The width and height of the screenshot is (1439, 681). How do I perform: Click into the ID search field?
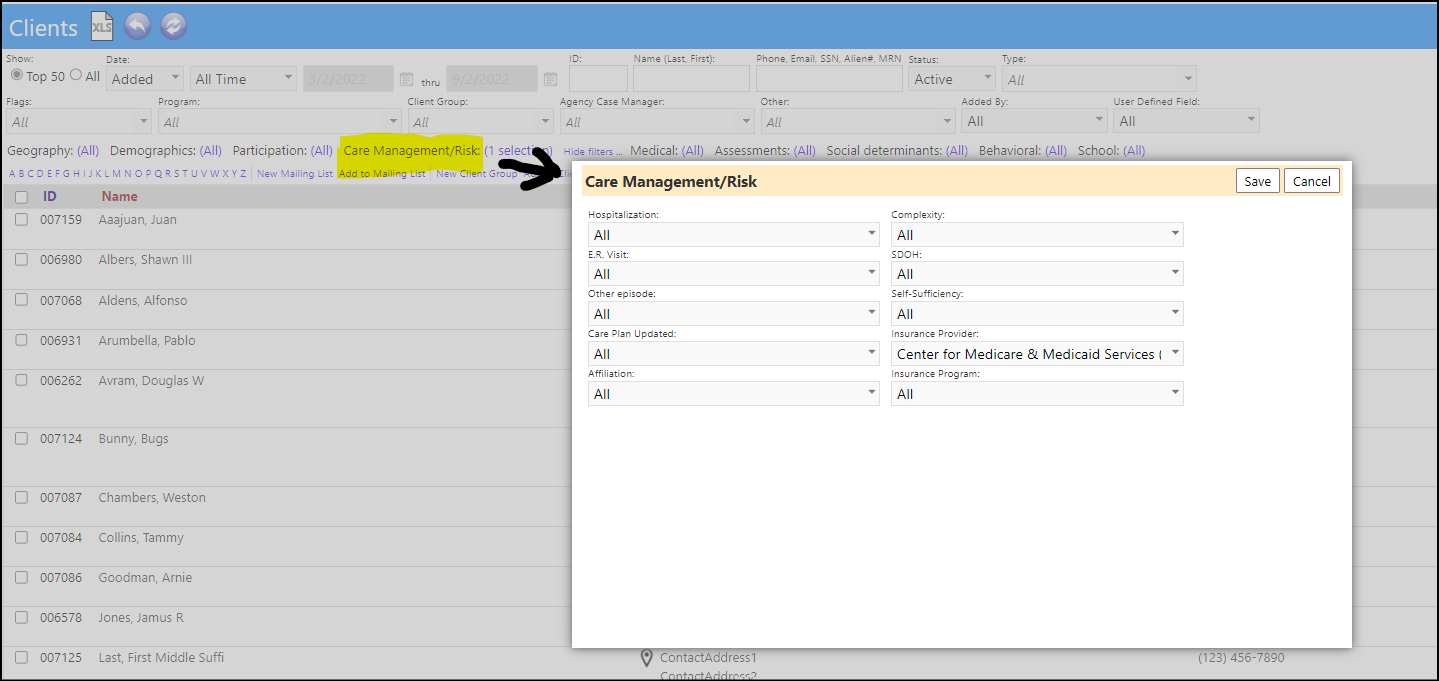(x=598, y=79)
